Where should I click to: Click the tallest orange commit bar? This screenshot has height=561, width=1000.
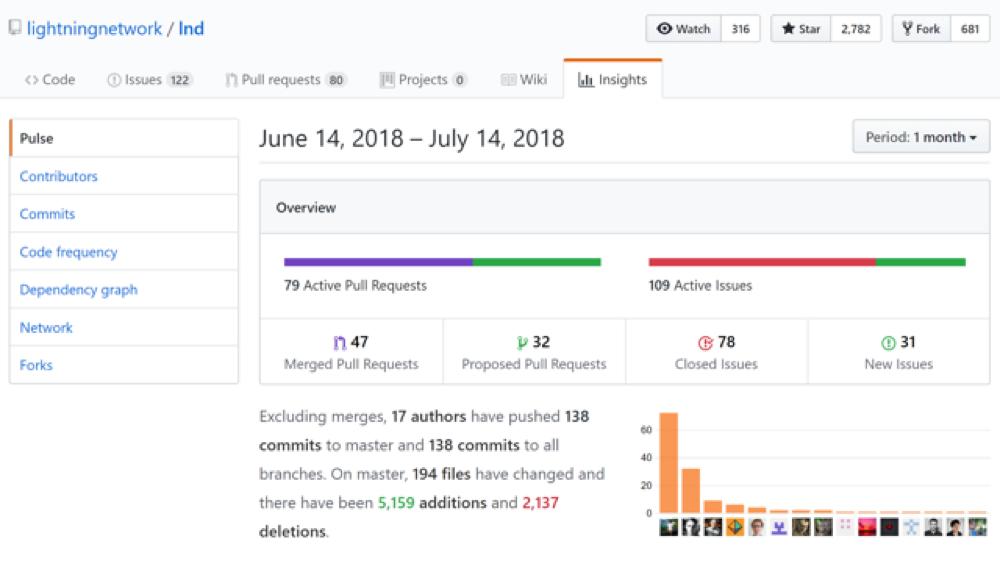click(668, 463)
